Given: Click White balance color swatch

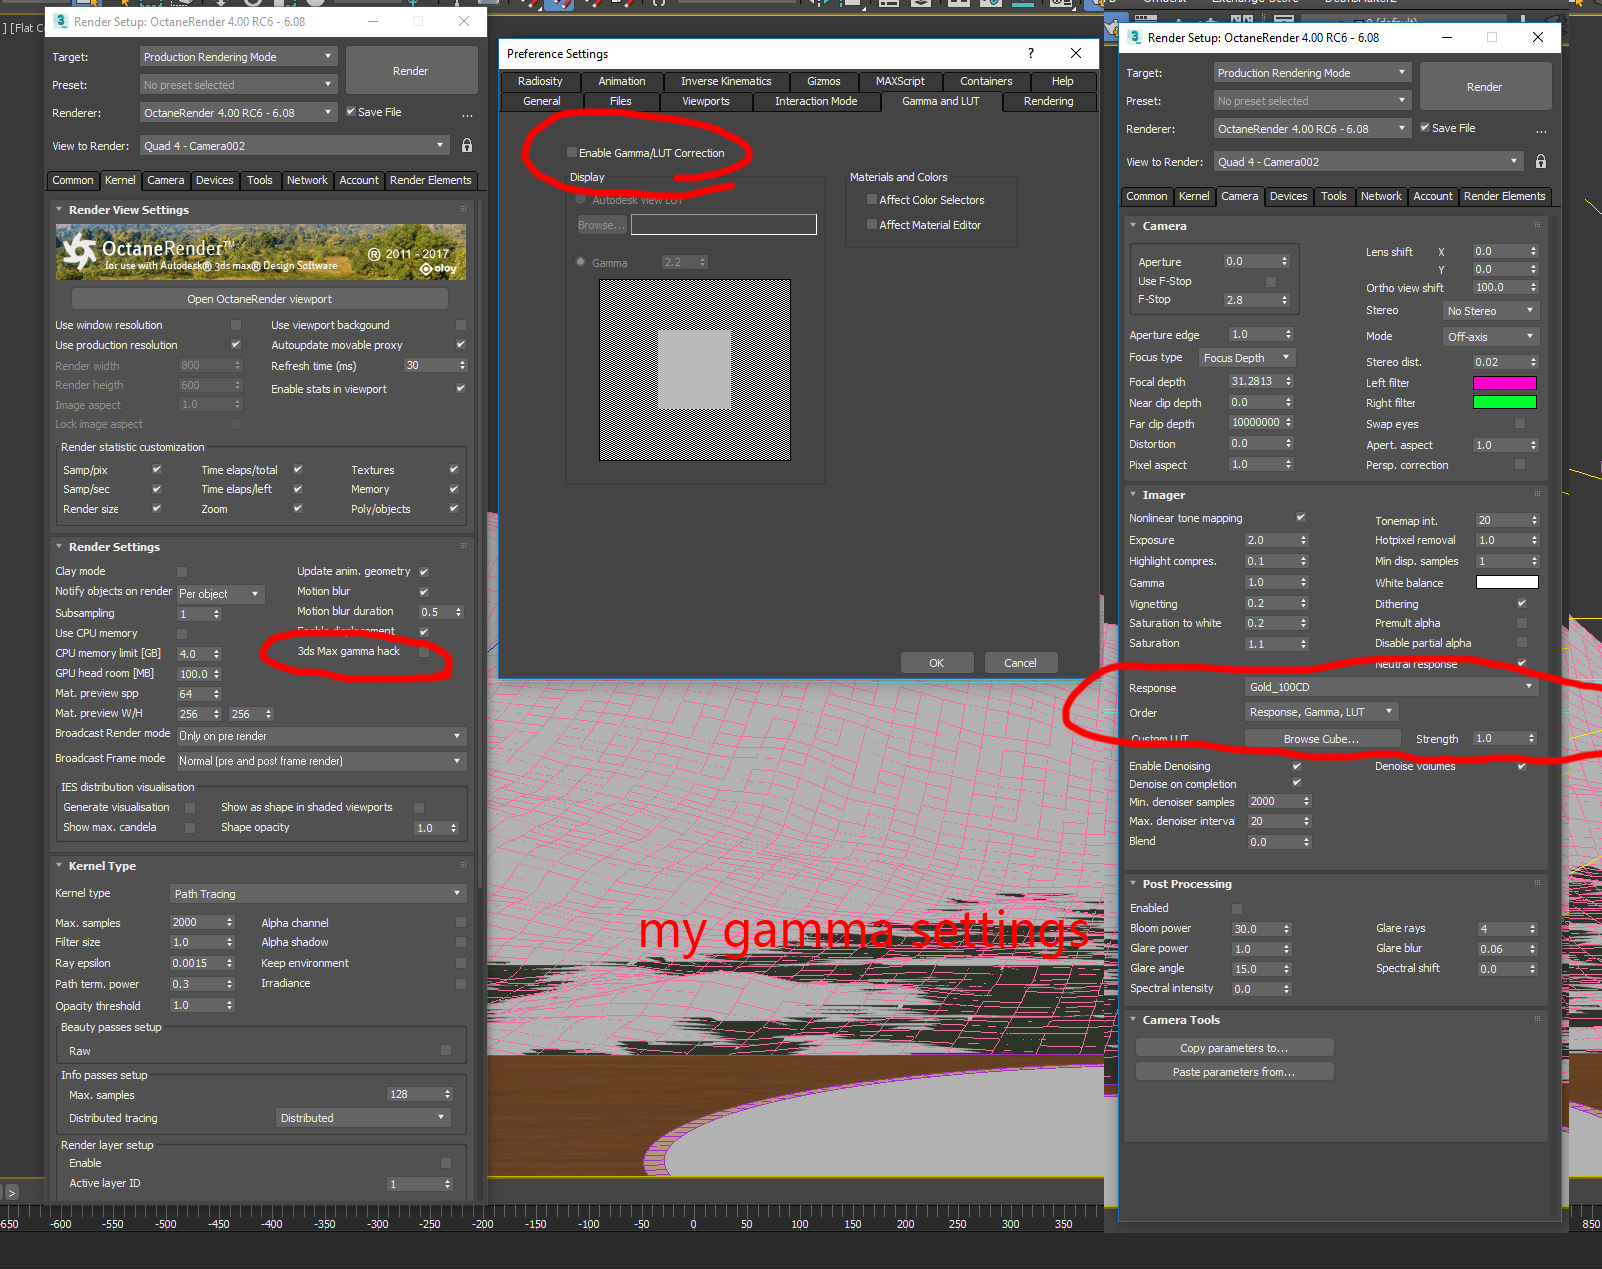Looking at the screenshot, I should 1507,582.
